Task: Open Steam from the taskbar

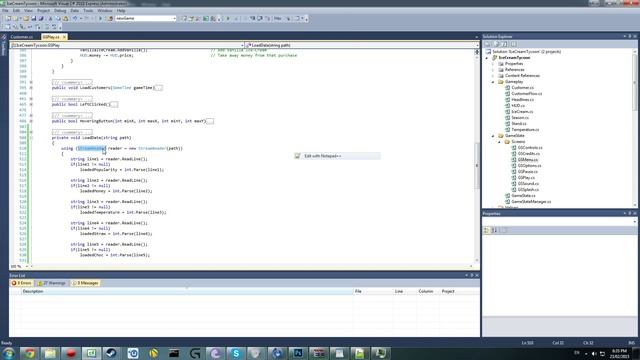Action: pos(111,353)
